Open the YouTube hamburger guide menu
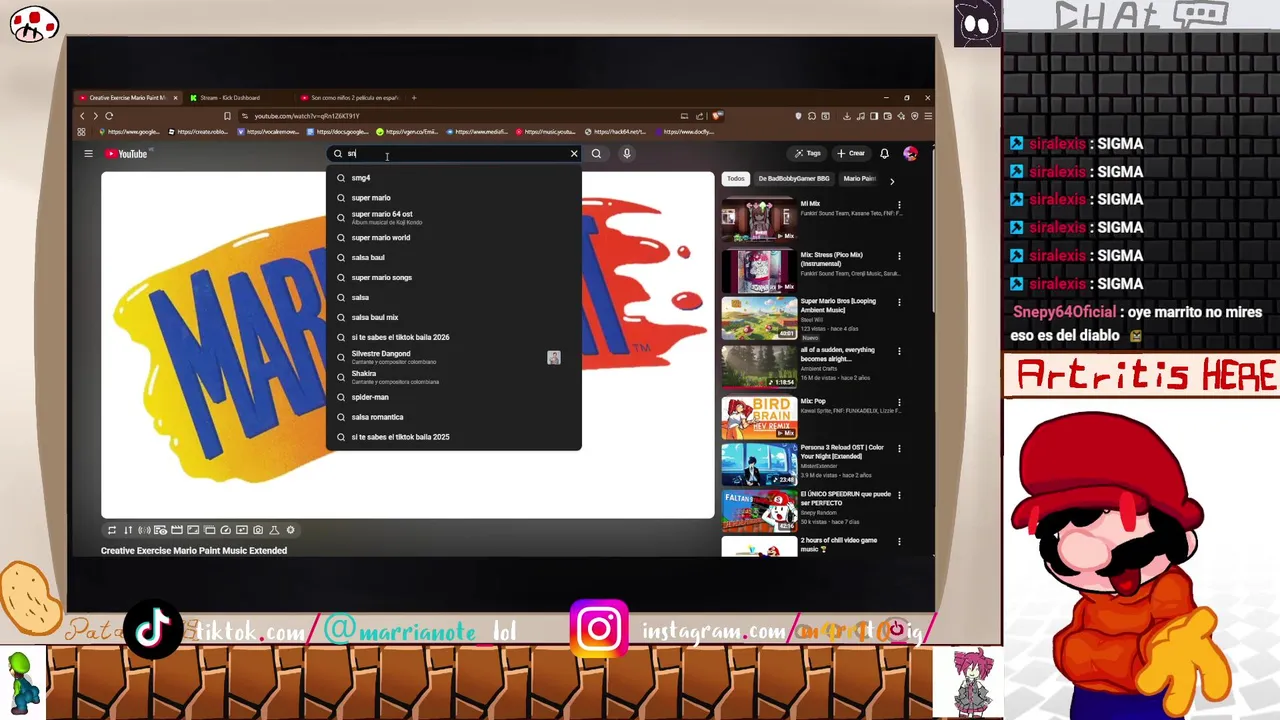Screen dimensions: 1280x720 (88, 154)
